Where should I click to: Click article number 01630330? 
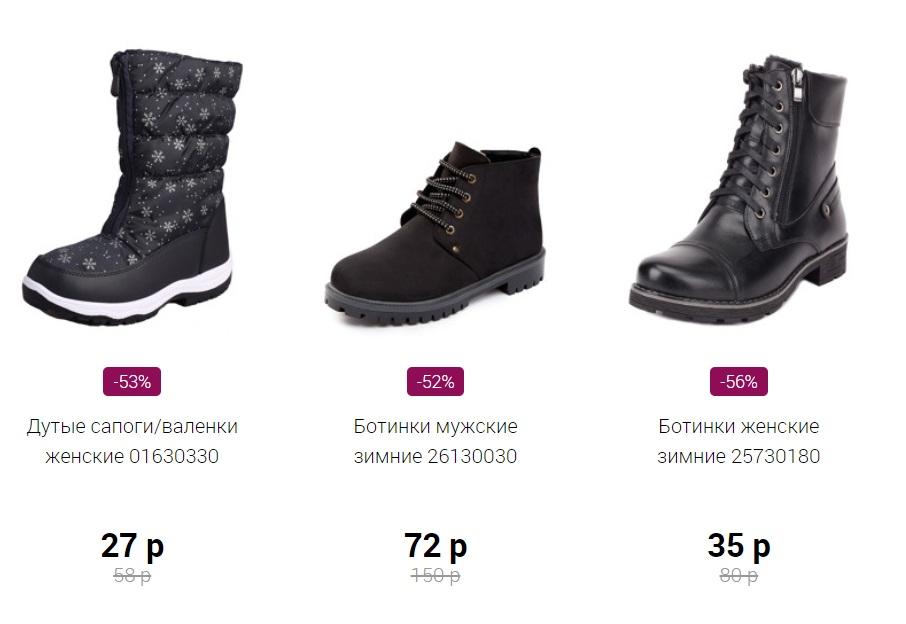173,457
